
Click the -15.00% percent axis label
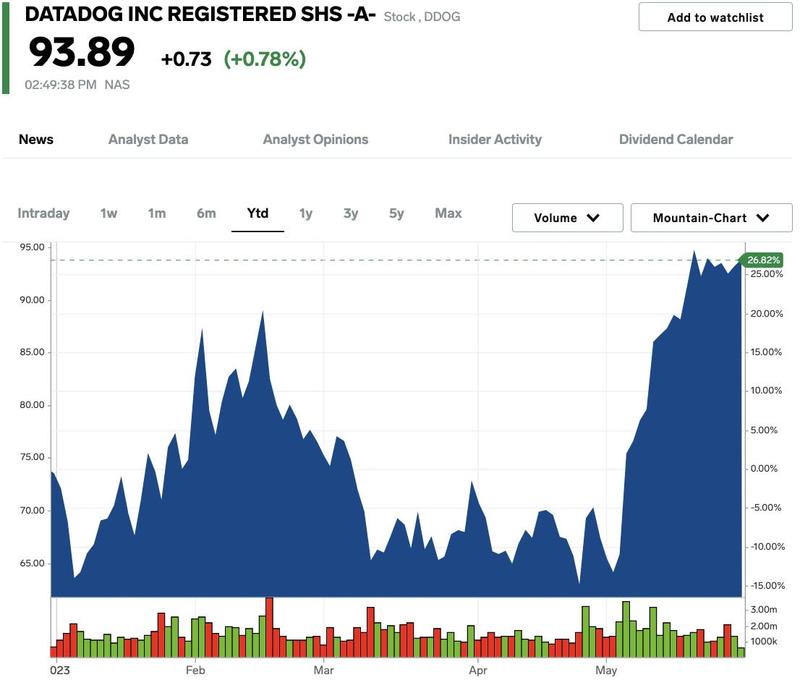click(767, 585)
